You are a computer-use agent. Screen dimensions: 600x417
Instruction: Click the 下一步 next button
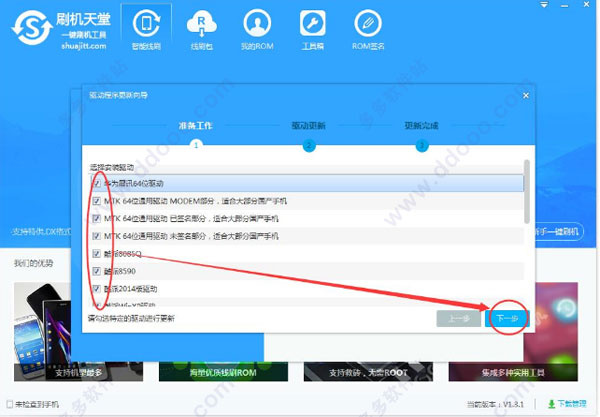(507, 318)
